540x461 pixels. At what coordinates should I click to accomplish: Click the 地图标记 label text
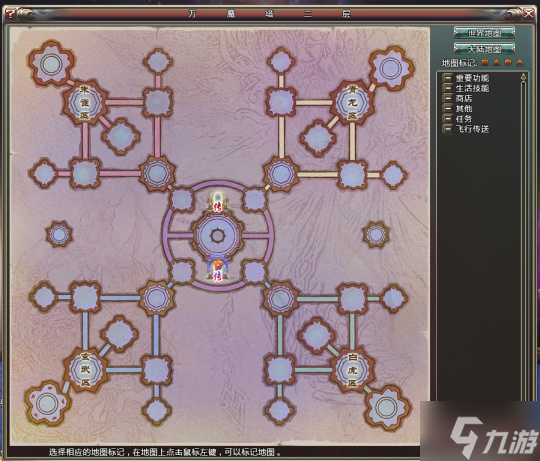click(460, 63)
